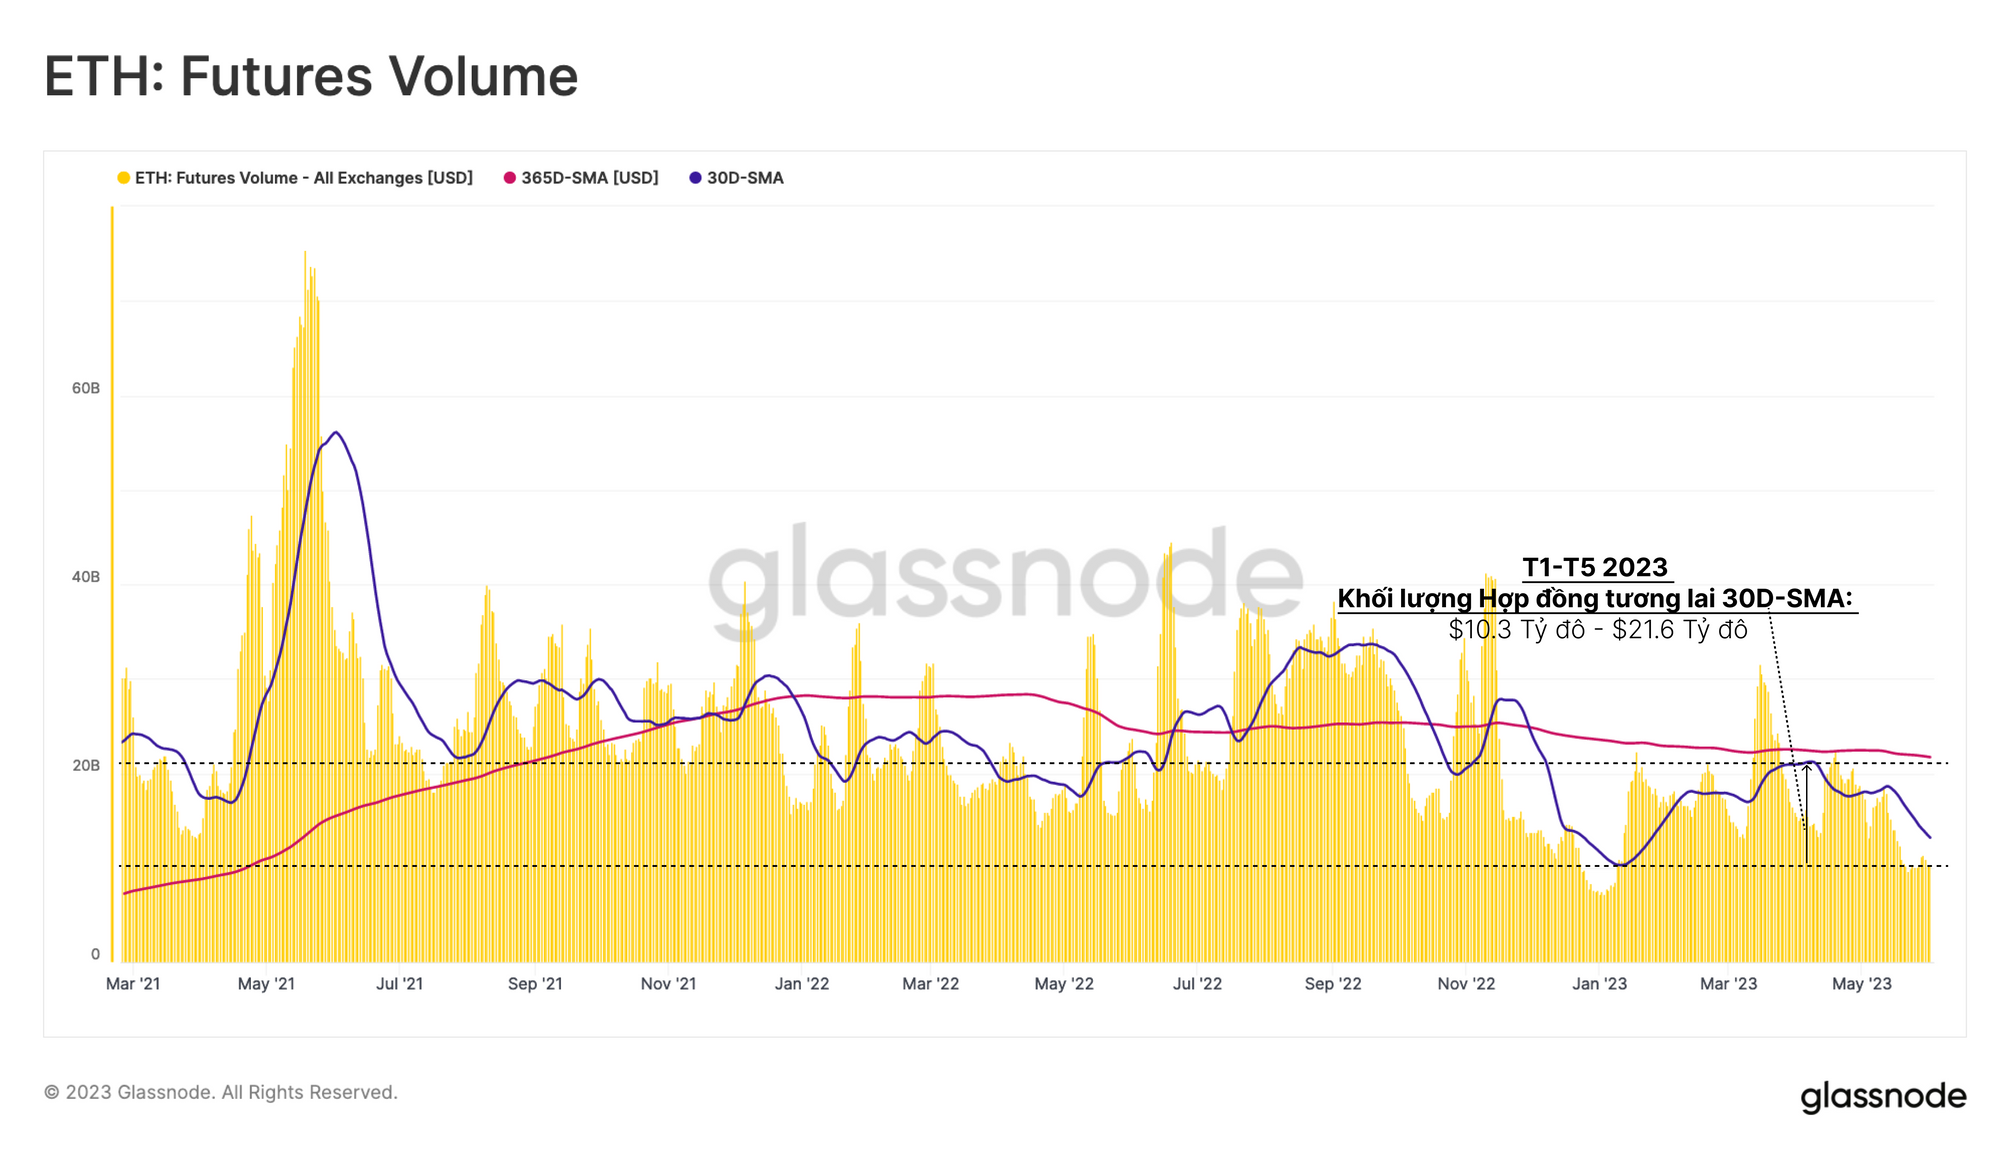Select the May '21 x-axis label

coord(266,984)
